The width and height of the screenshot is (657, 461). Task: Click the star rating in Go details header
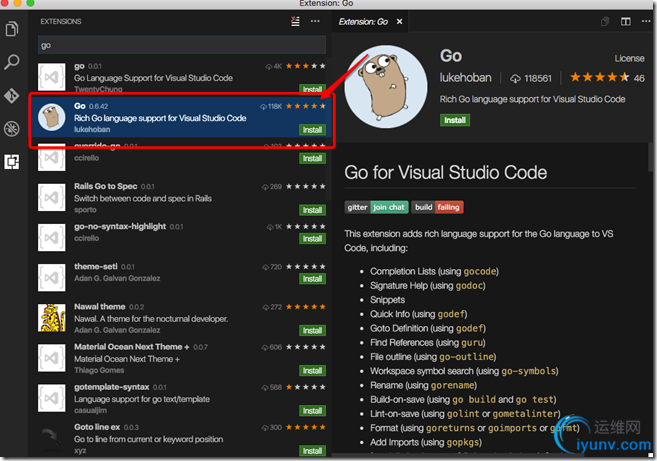point(600,78)
